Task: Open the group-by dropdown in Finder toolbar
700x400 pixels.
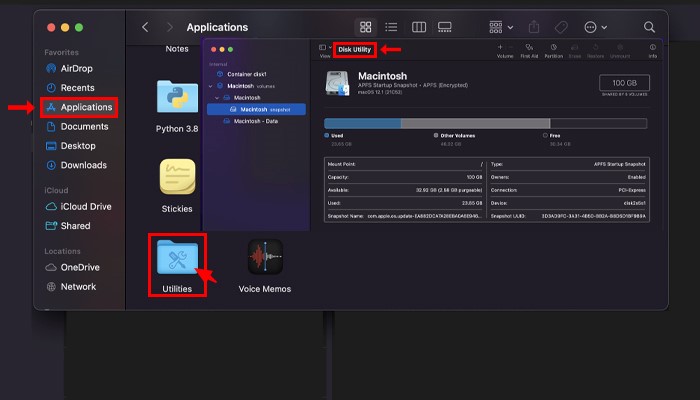Action: tap(501, 27)
